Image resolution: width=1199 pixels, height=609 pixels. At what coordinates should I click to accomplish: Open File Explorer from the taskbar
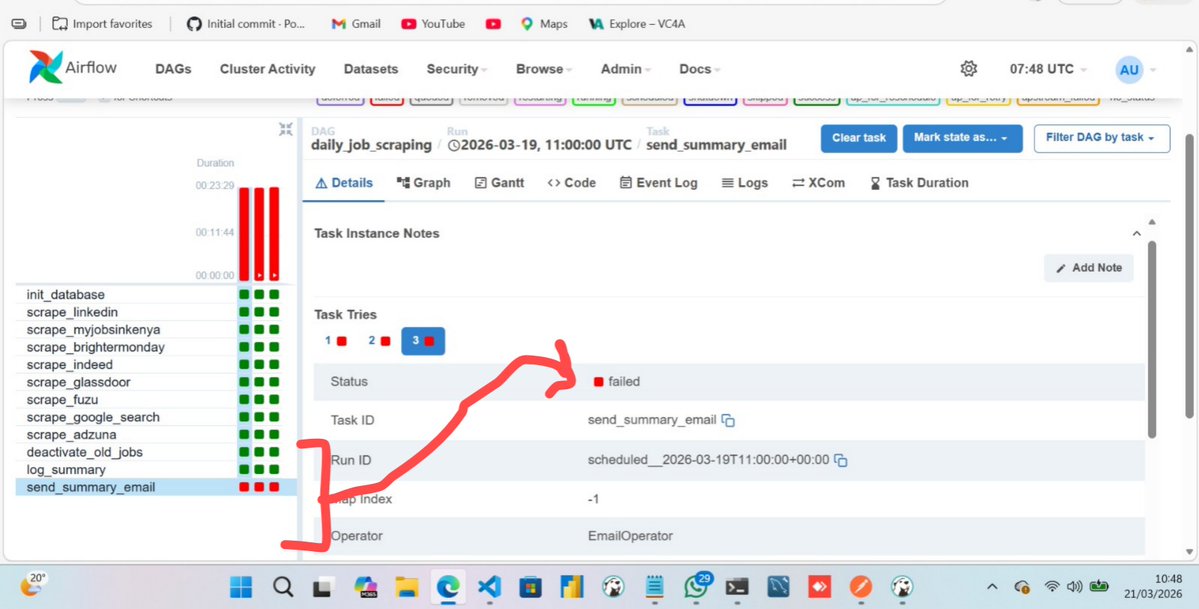(x=407, y=588)
